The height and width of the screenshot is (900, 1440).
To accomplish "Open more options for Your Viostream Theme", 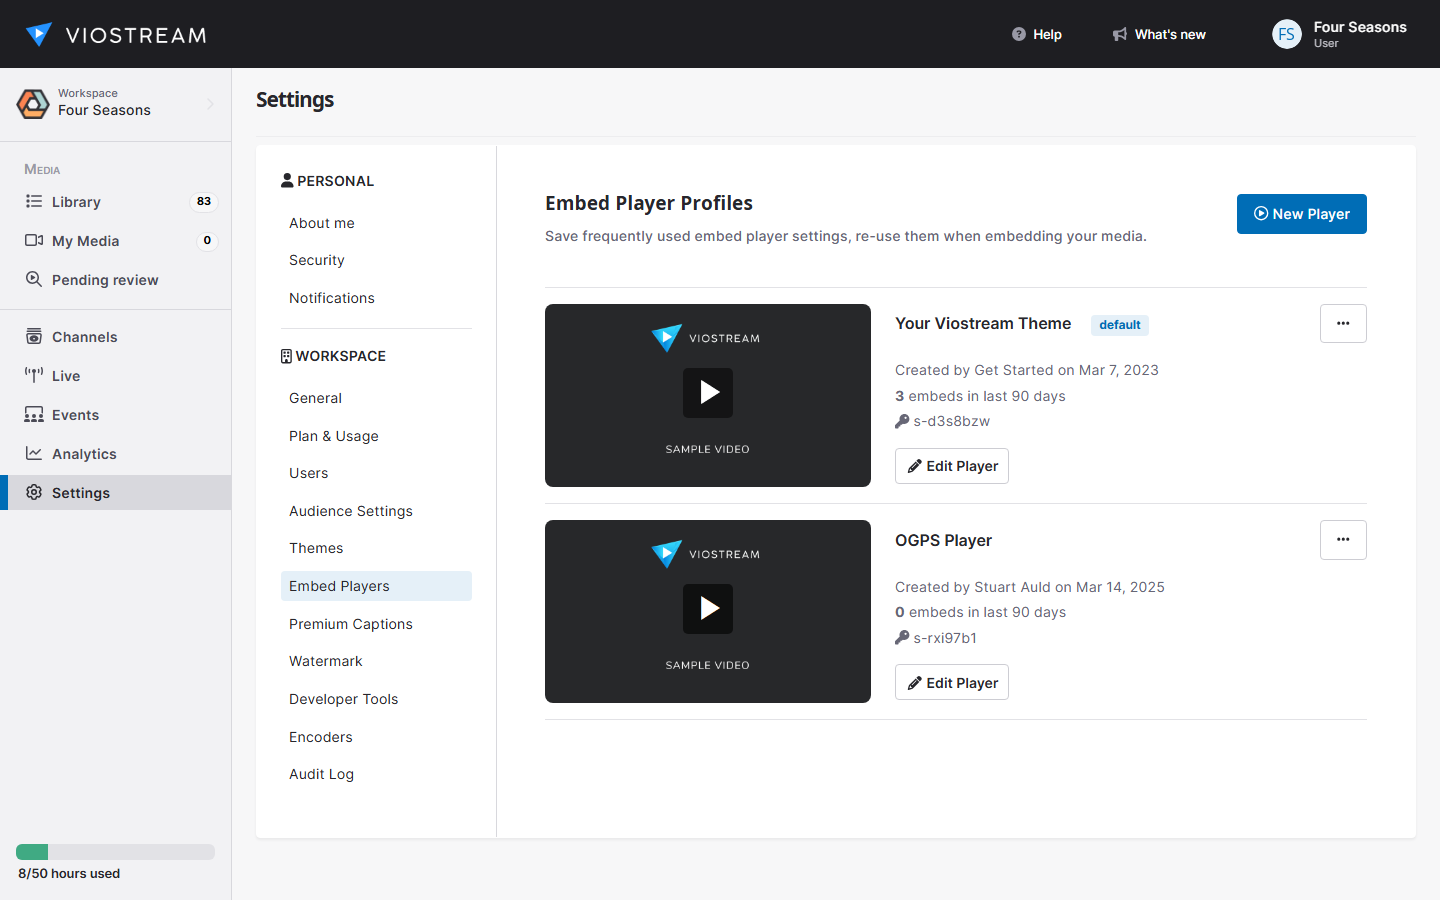I will click(1343, 323).
